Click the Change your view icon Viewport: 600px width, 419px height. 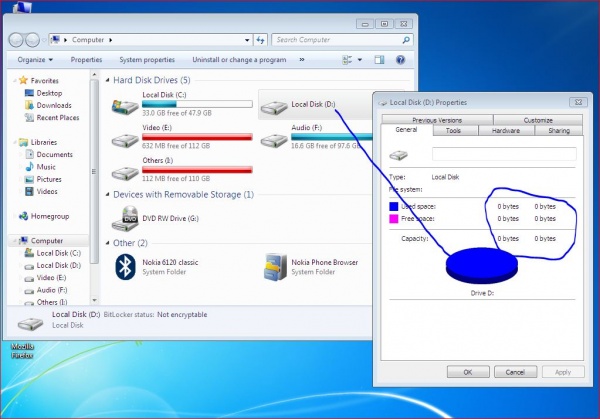(x=347, y=60)
